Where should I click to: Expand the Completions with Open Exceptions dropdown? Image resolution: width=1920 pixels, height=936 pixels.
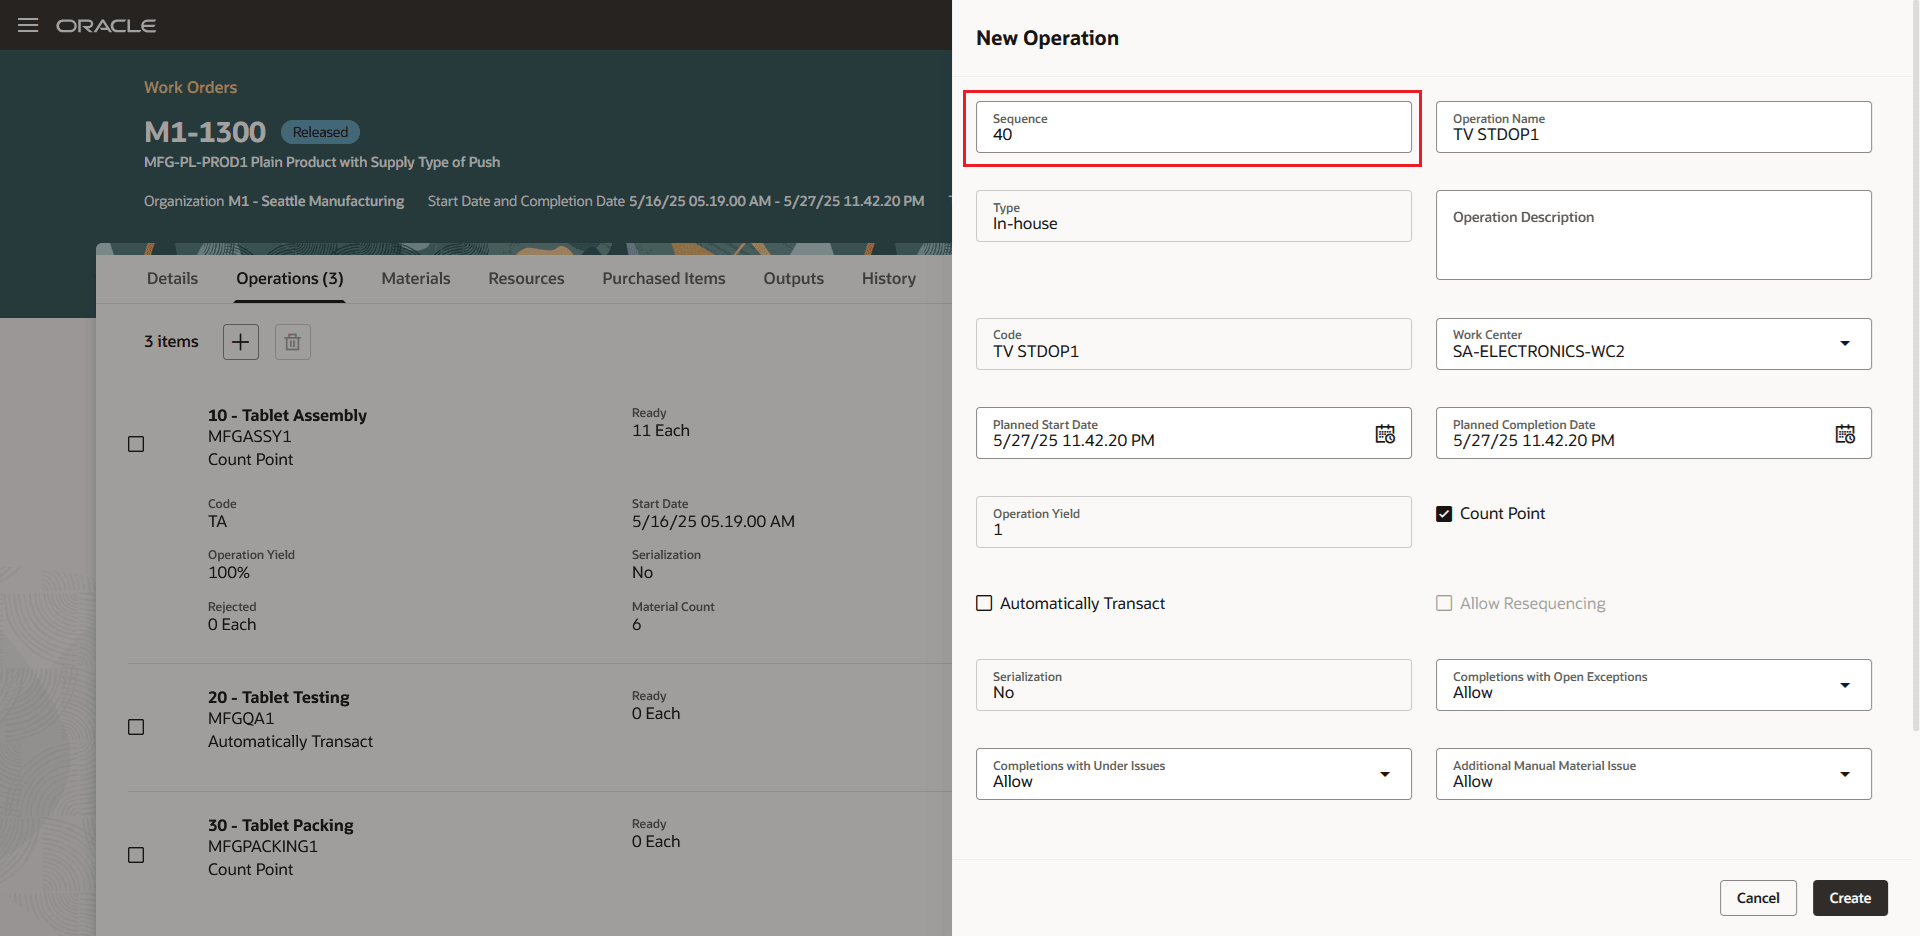[1845, 685]
